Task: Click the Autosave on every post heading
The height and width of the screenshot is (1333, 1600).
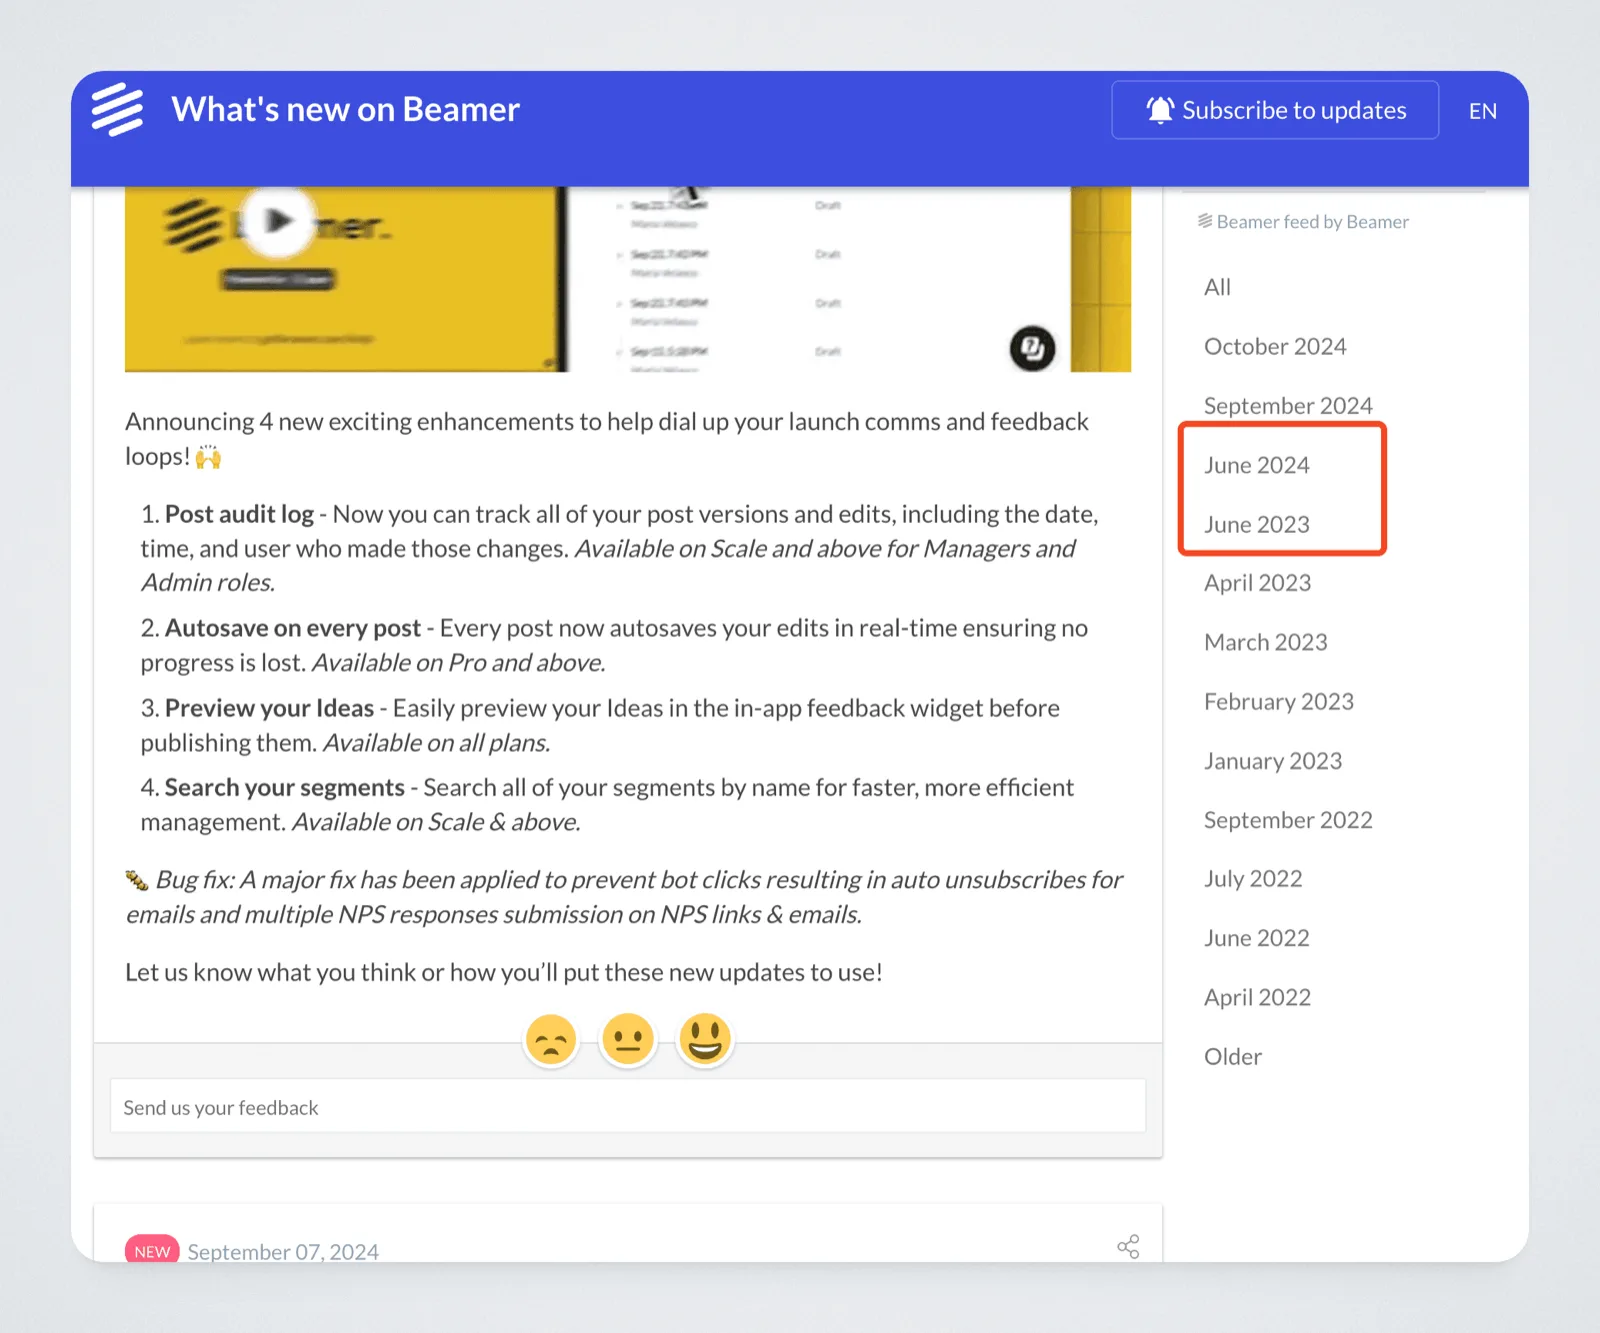Action: coord(293,628)
